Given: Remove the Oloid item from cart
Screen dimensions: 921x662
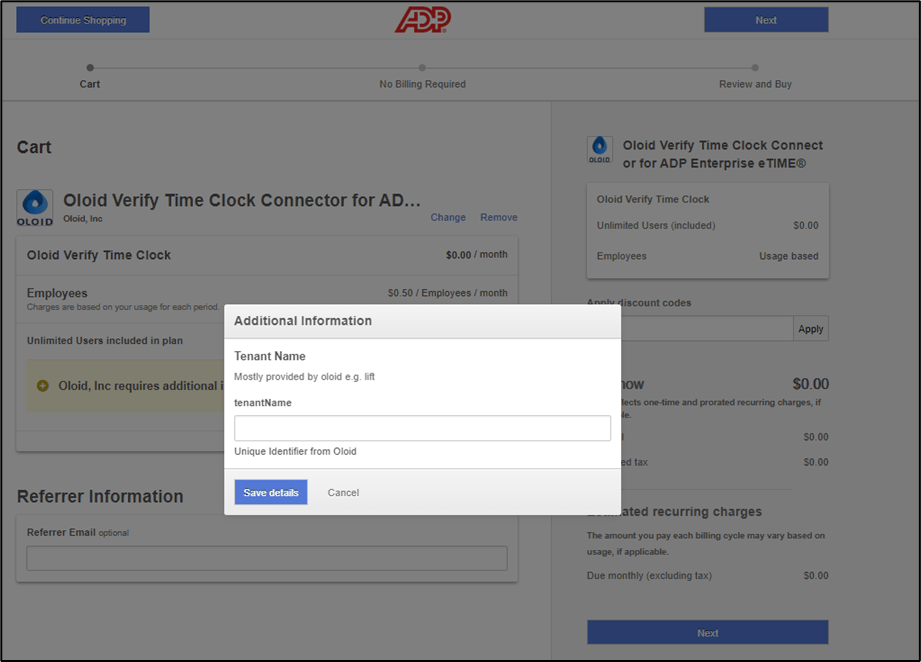Looking at the screenshot, I should click(x=499, y=217).
